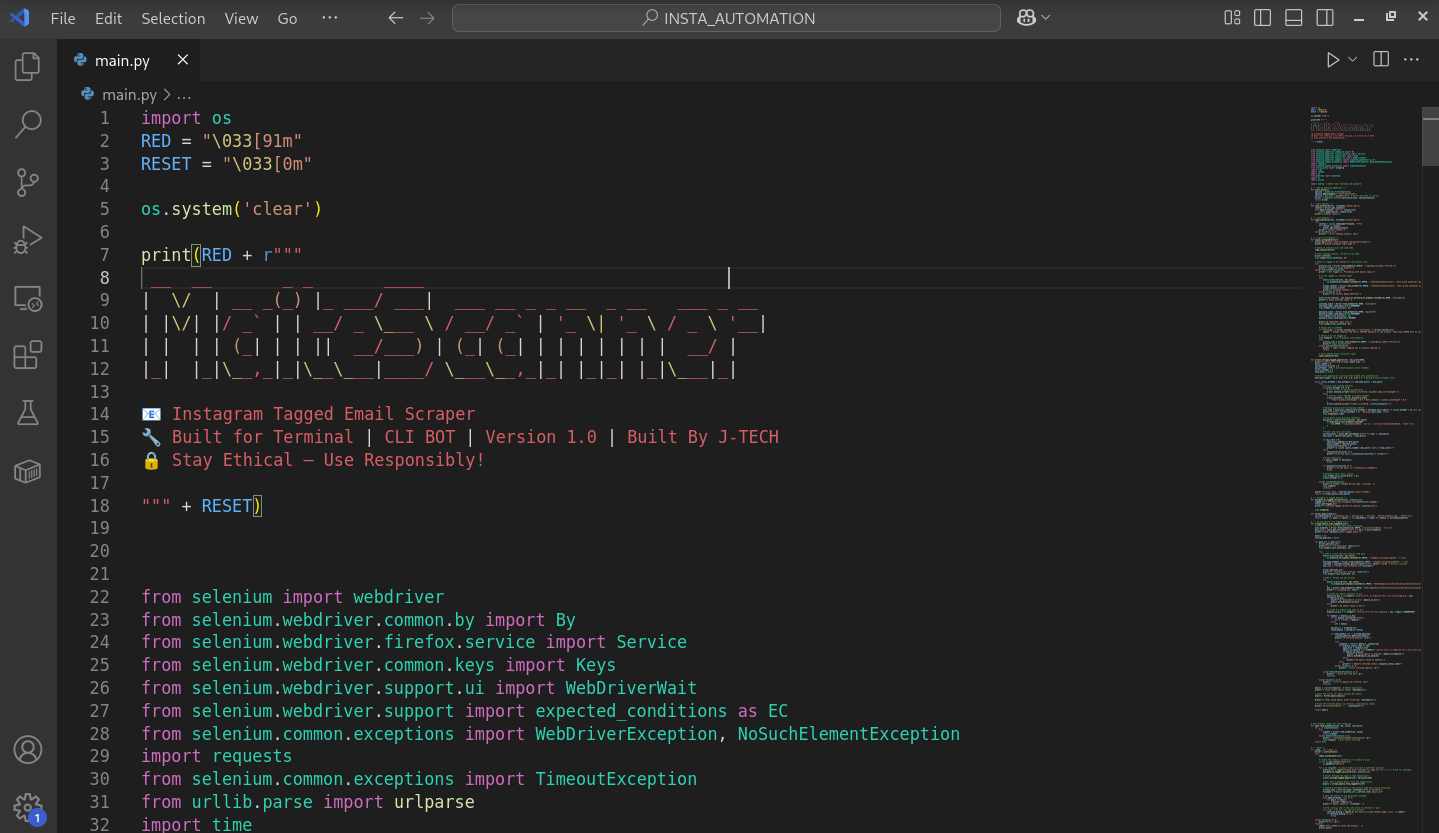Viewport: 1439px width, 833px height.
Task: Toggle the secondary side bar
Action: [1325, 18]
